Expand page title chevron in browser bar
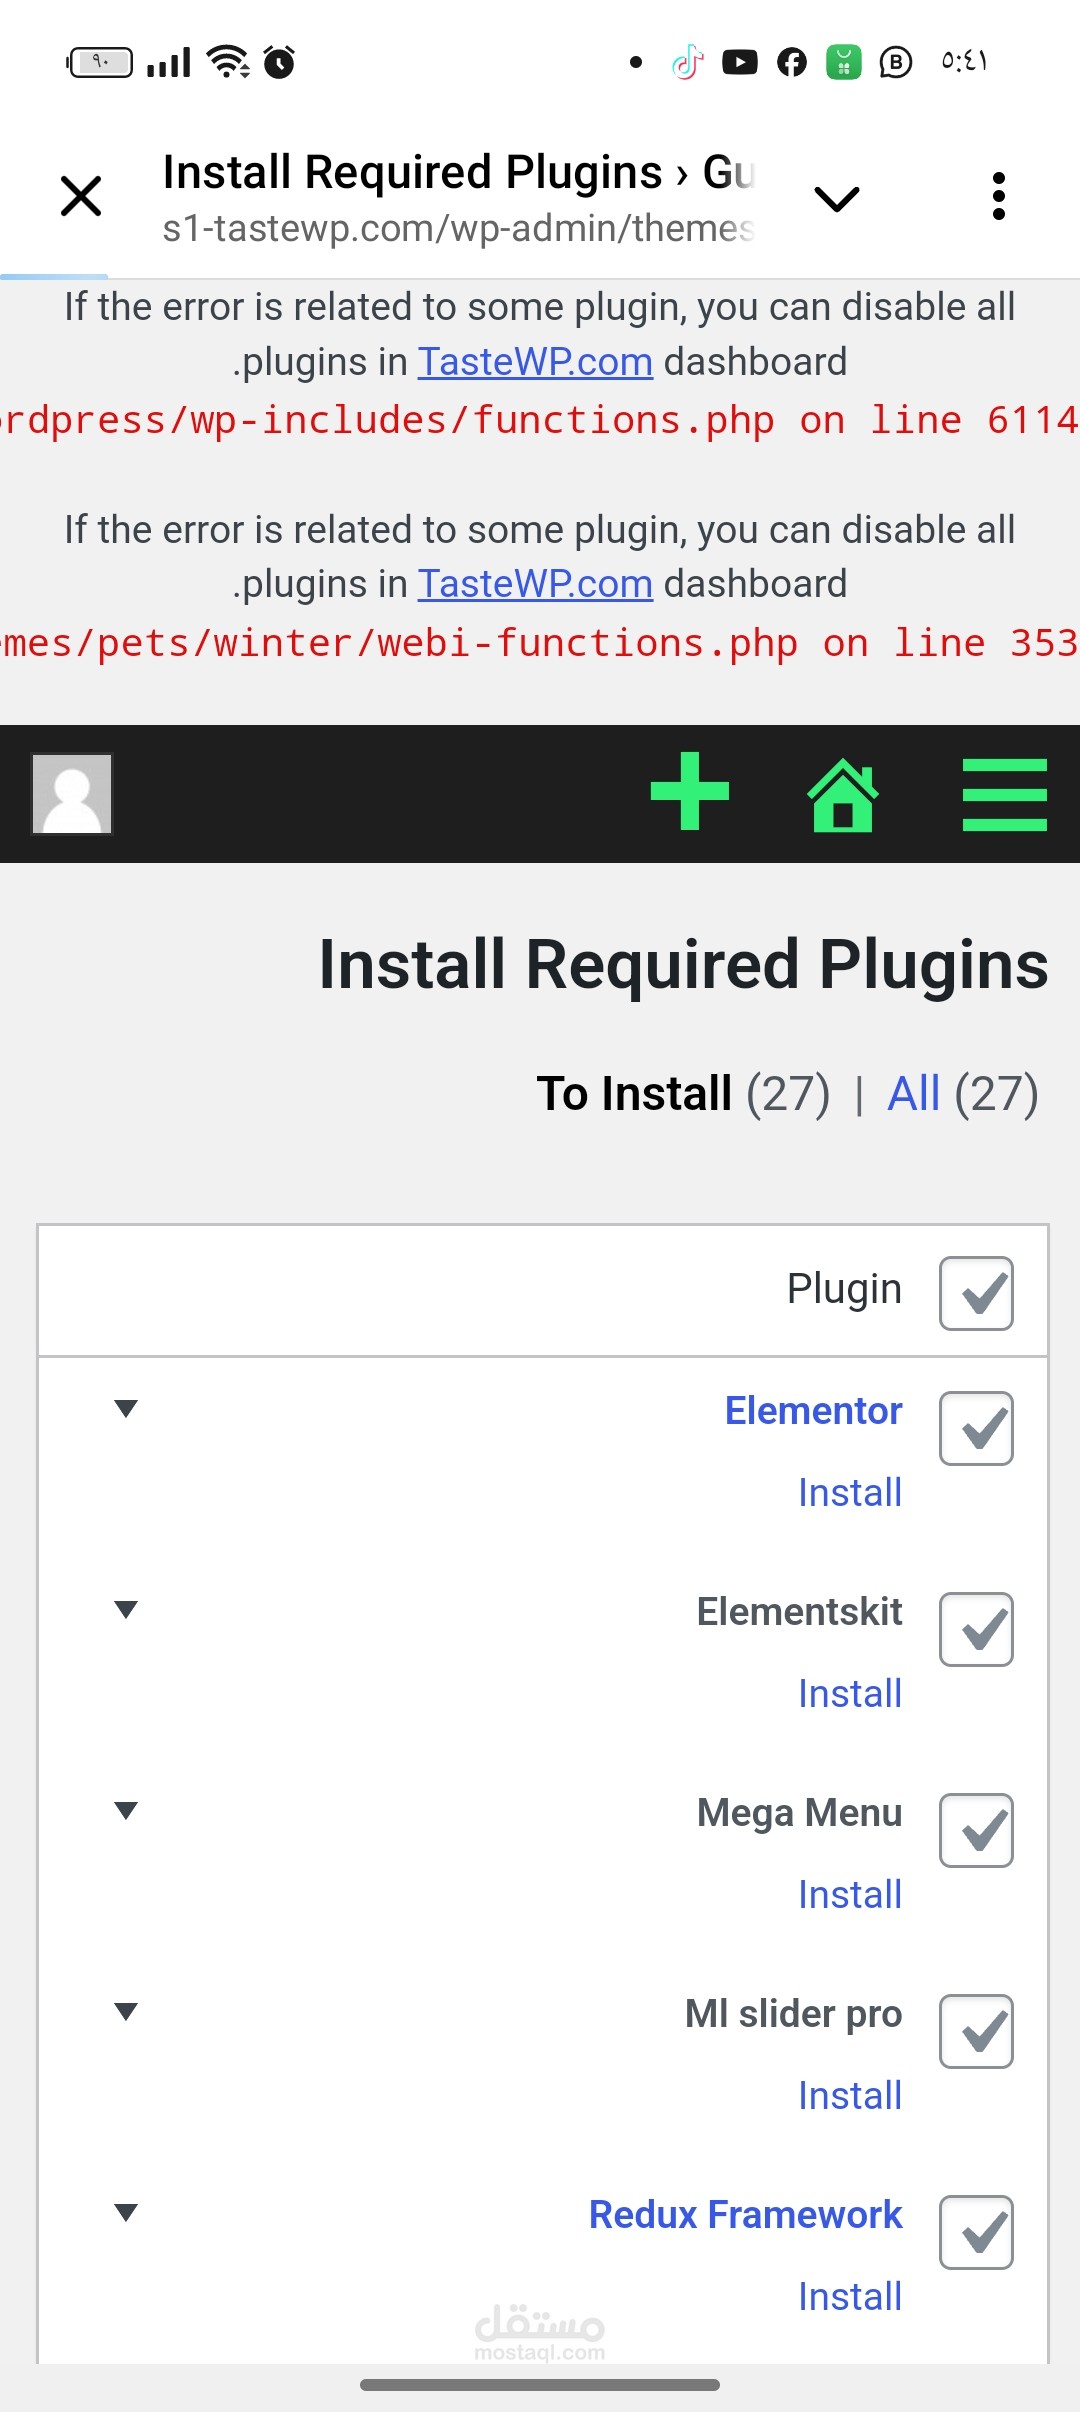This screenshot has width=1080, height=2412. tap(837, 198)
